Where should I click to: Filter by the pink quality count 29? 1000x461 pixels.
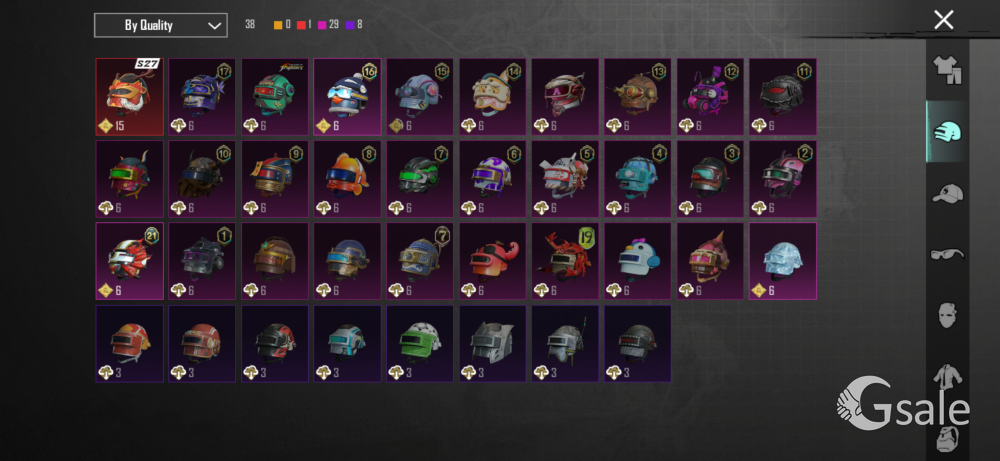pos(329,25)
